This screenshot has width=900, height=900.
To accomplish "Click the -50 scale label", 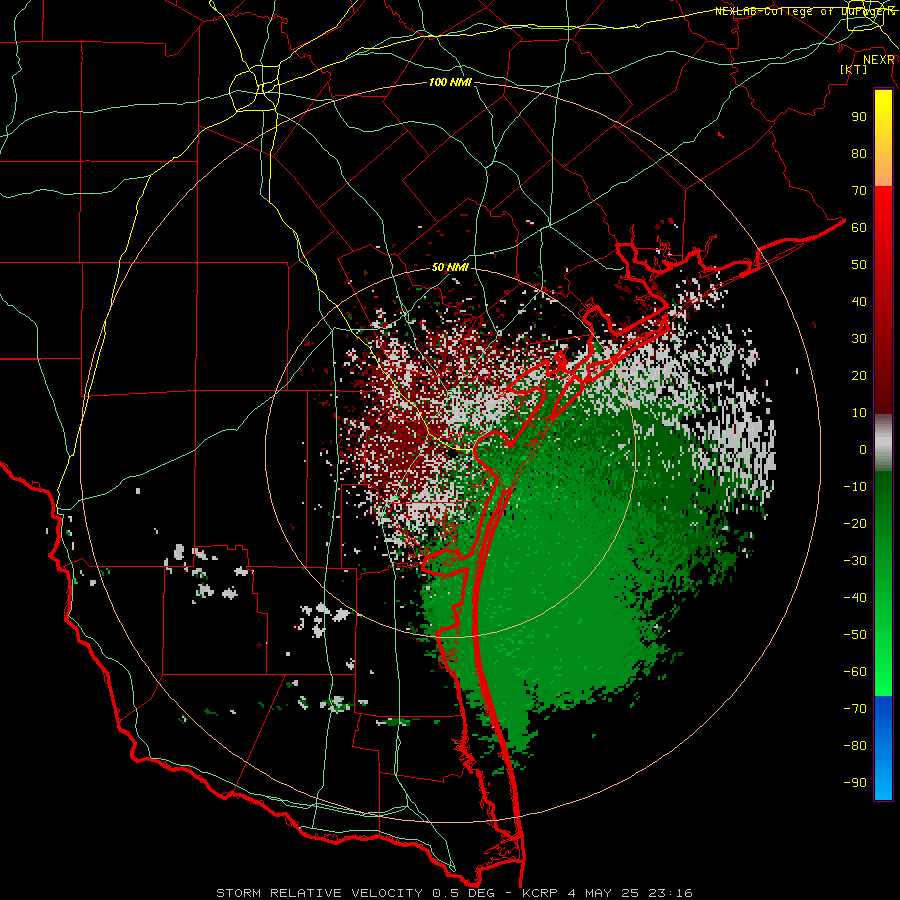I will click(855, 635).
